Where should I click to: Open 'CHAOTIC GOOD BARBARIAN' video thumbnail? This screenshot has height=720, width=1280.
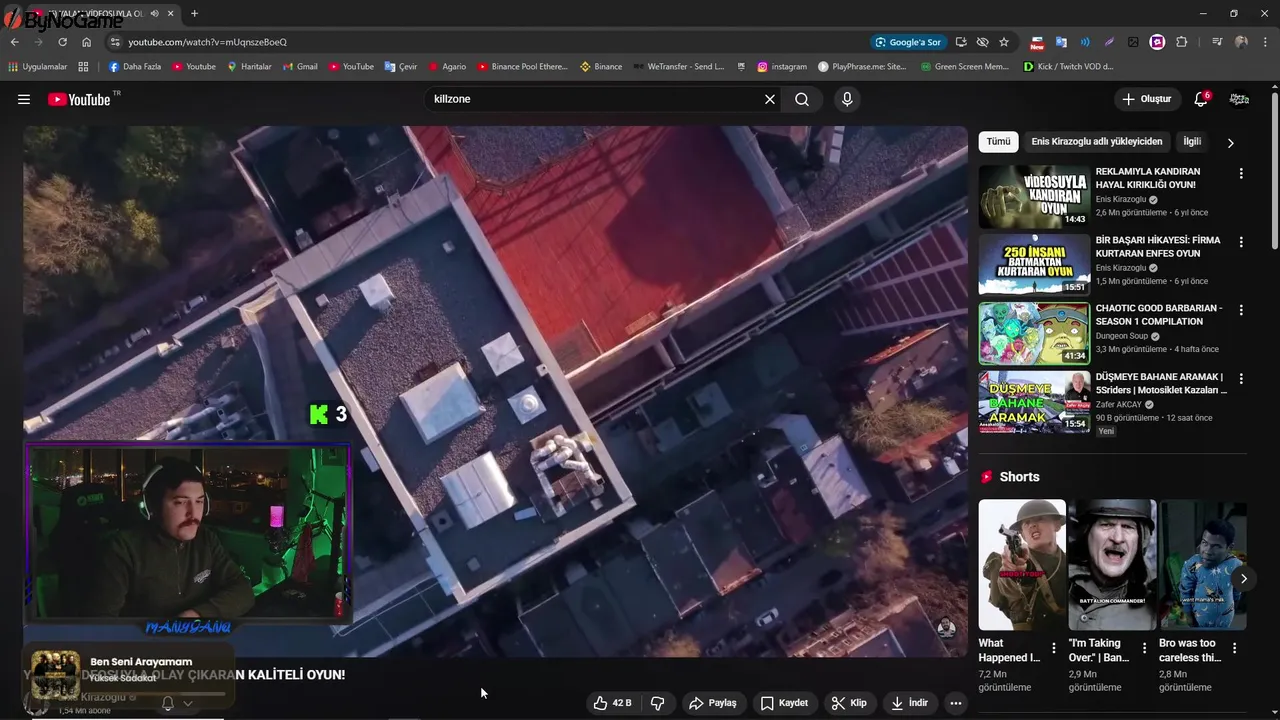[x=1034, y=333]
